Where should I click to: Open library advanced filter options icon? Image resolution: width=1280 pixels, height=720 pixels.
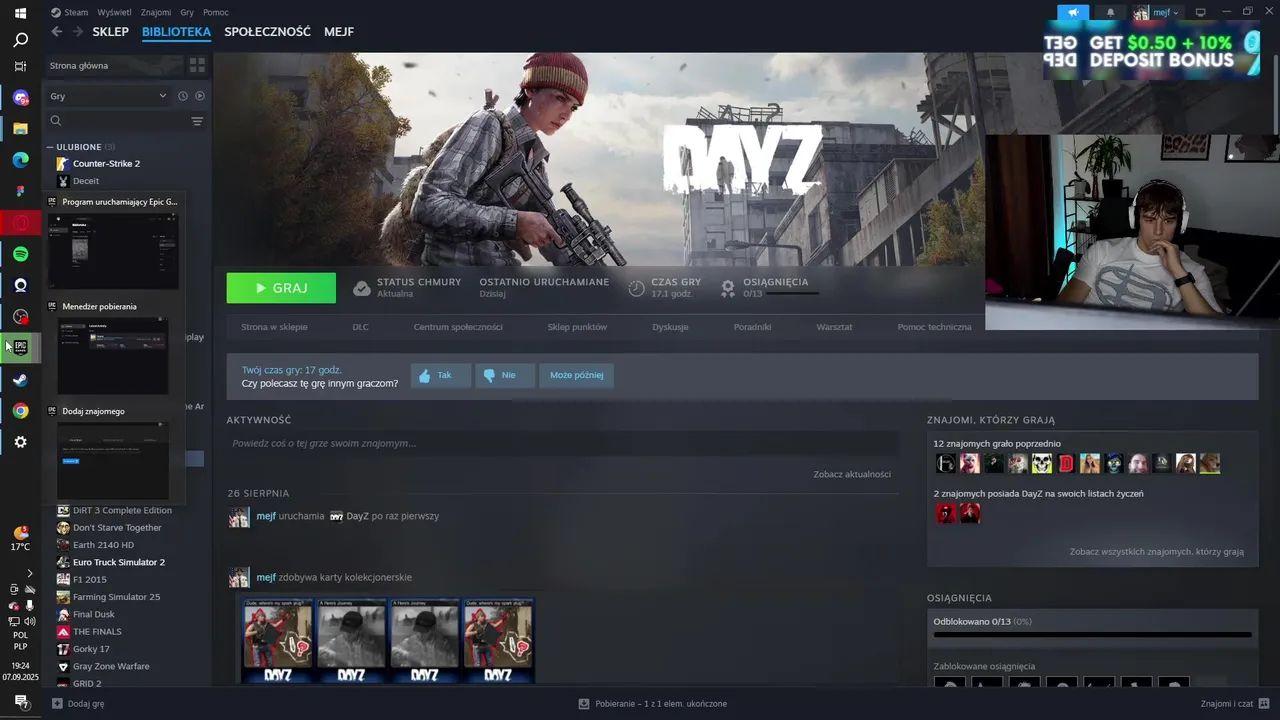[197, 121]
